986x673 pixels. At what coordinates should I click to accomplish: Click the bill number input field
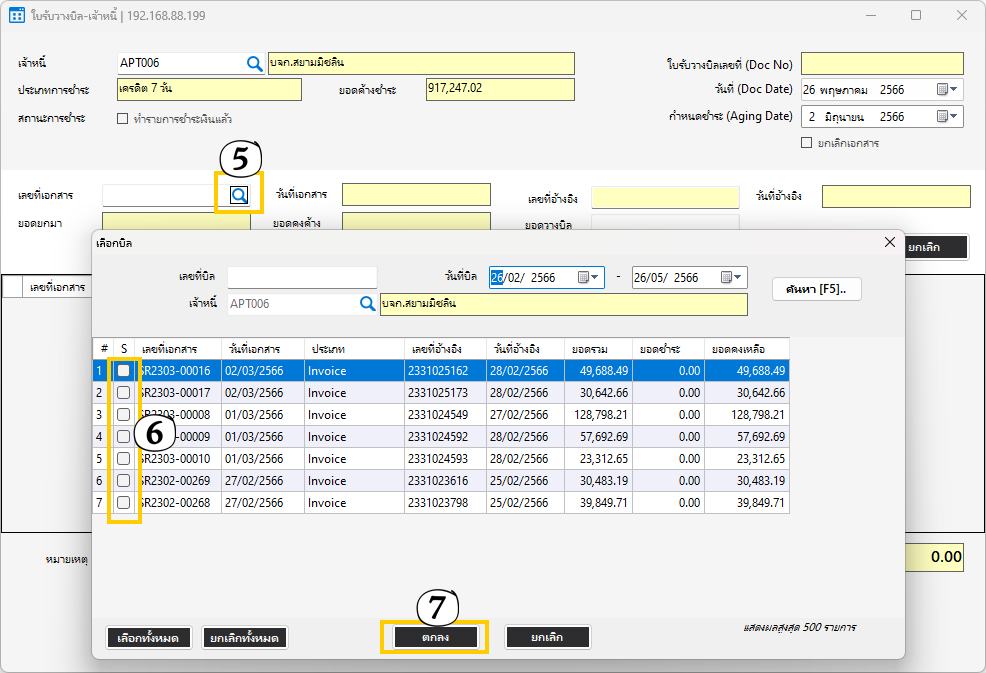(302, 277)
